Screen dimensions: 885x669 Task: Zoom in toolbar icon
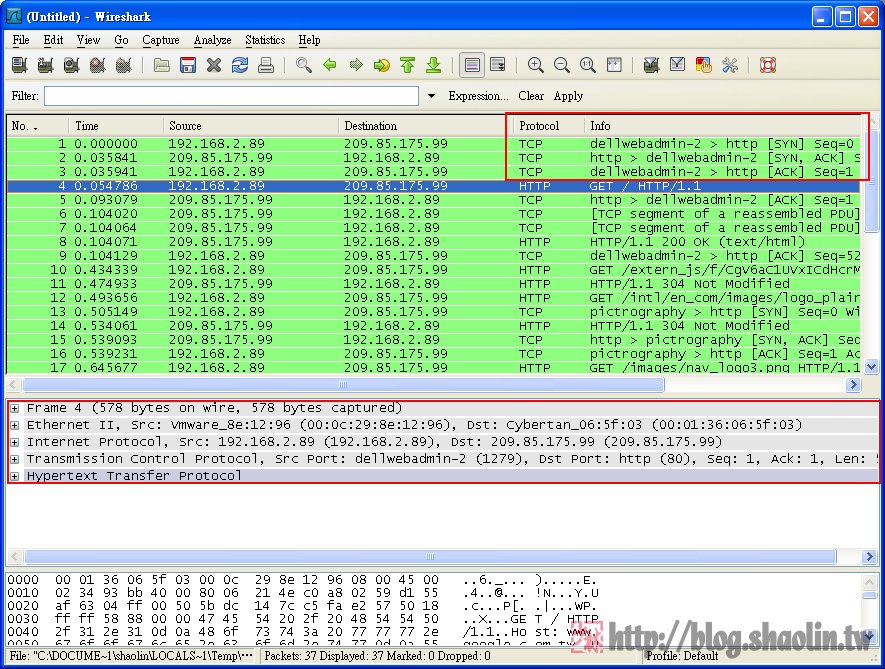[x=536, y=65]
